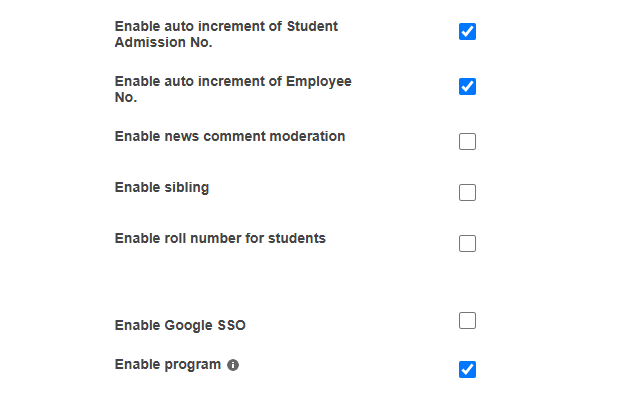The image size is (623, 404).
Task: Click the 'Enable news comment moderation' label text
Action: [x=230, y=136]
